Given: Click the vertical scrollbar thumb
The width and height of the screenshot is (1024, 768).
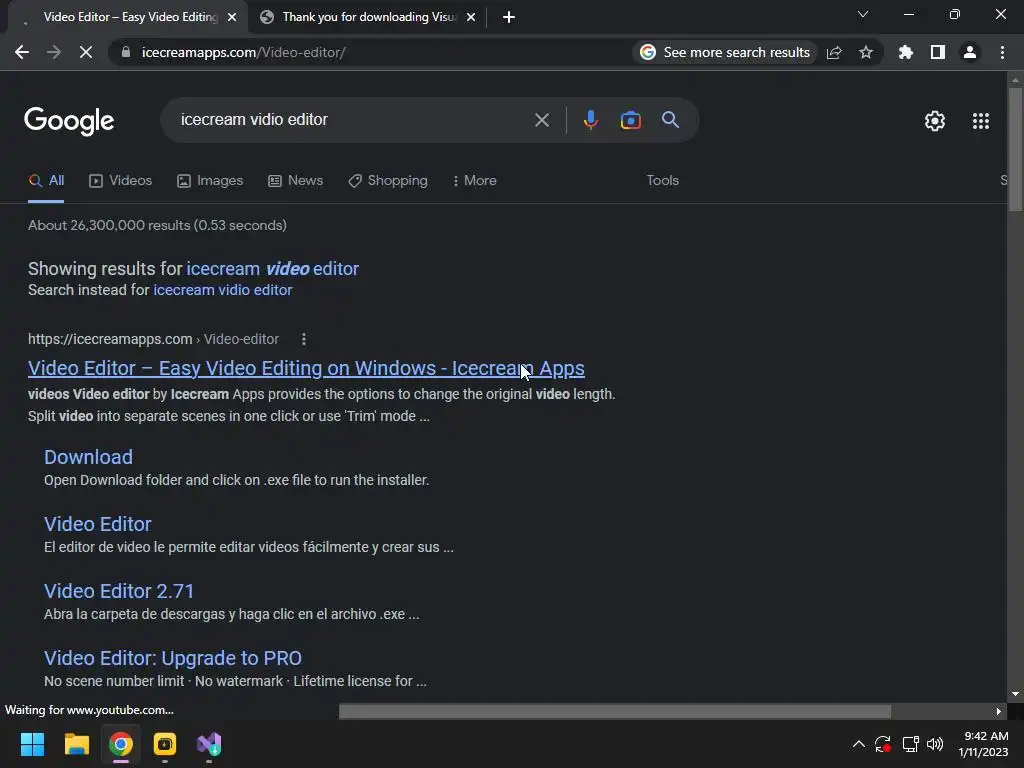Looking at the screenshot, I should pos(1015,149).
